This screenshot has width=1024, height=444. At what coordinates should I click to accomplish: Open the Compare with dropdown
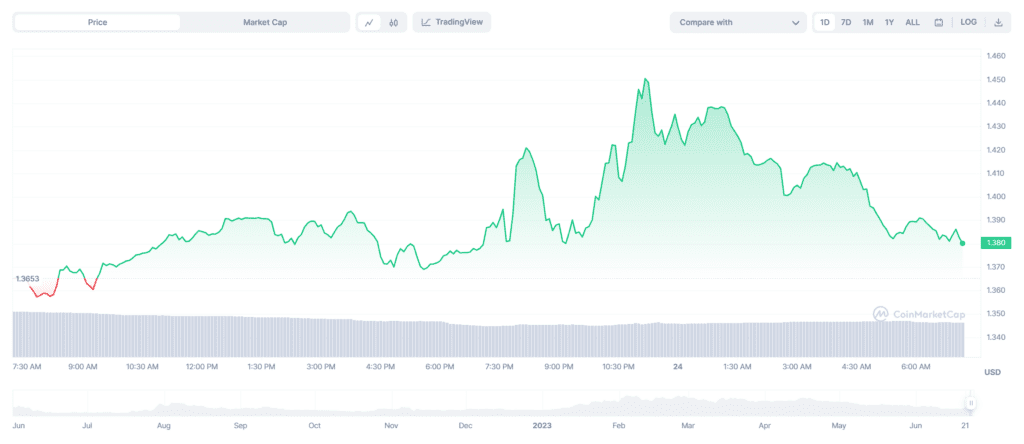738,22
